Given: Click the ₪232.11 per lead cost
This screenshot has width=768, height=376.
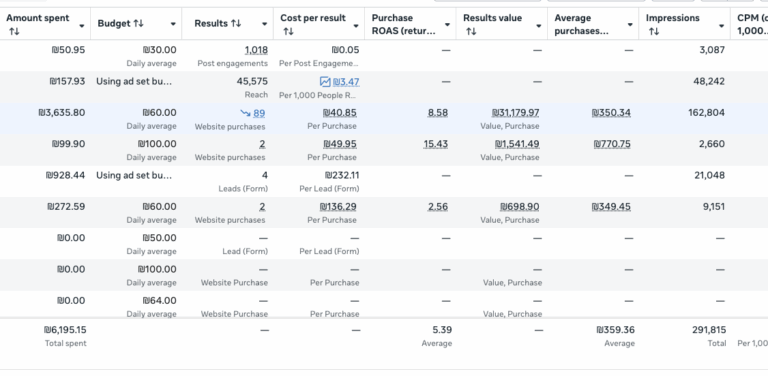Looking at the screenshot, I should click(342, 175).
